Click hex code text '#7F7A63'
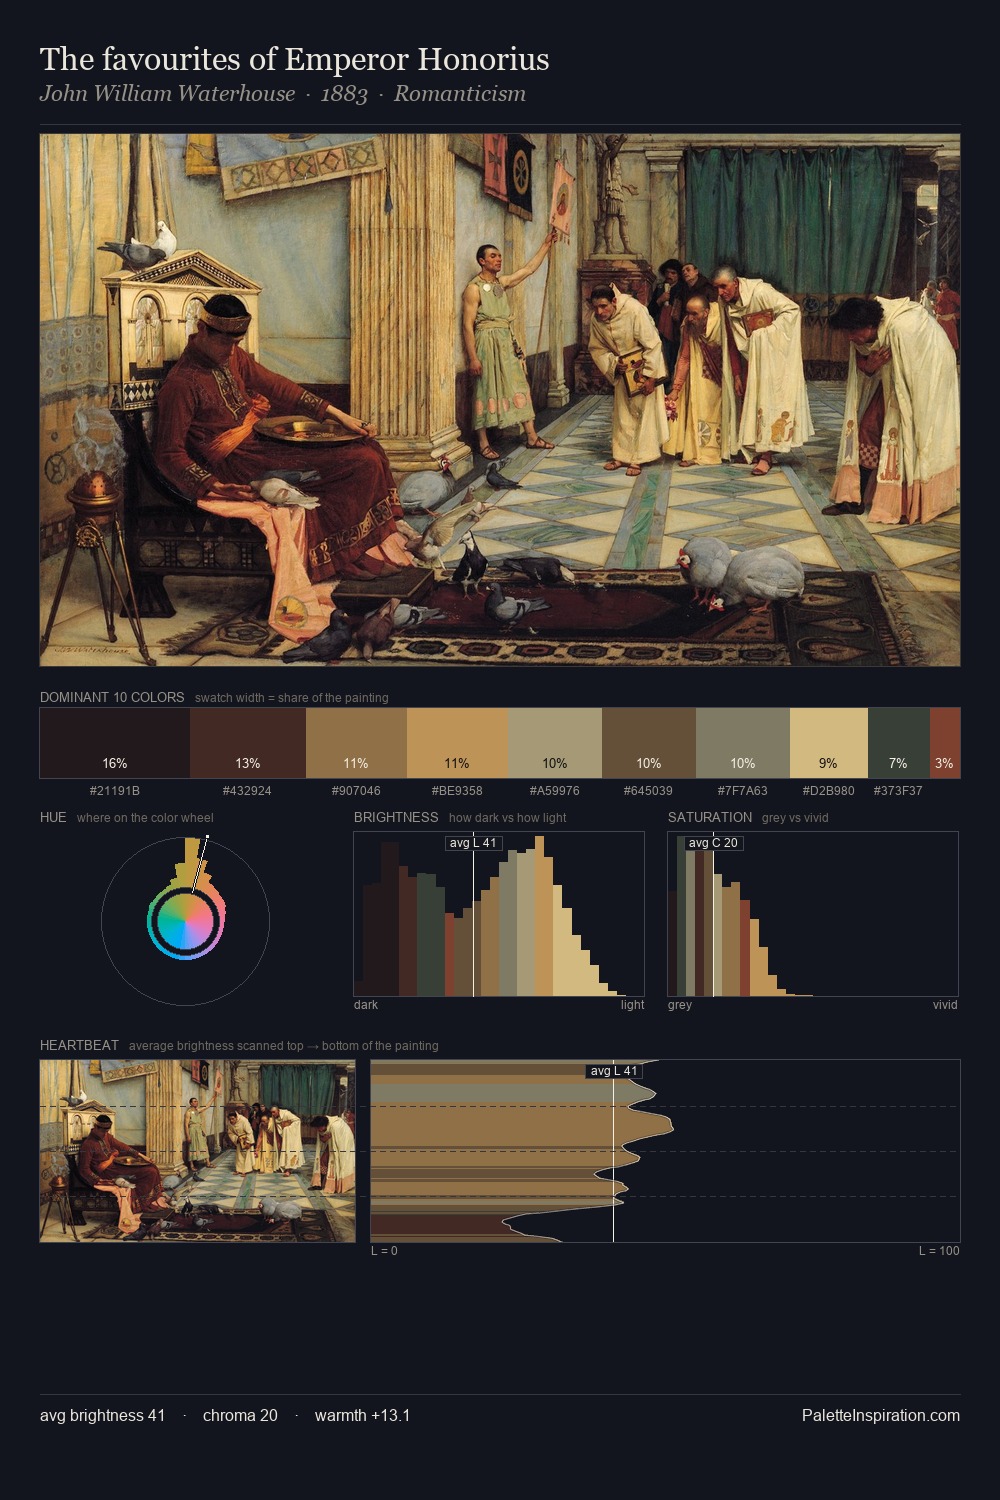 [x=743, y=790]
